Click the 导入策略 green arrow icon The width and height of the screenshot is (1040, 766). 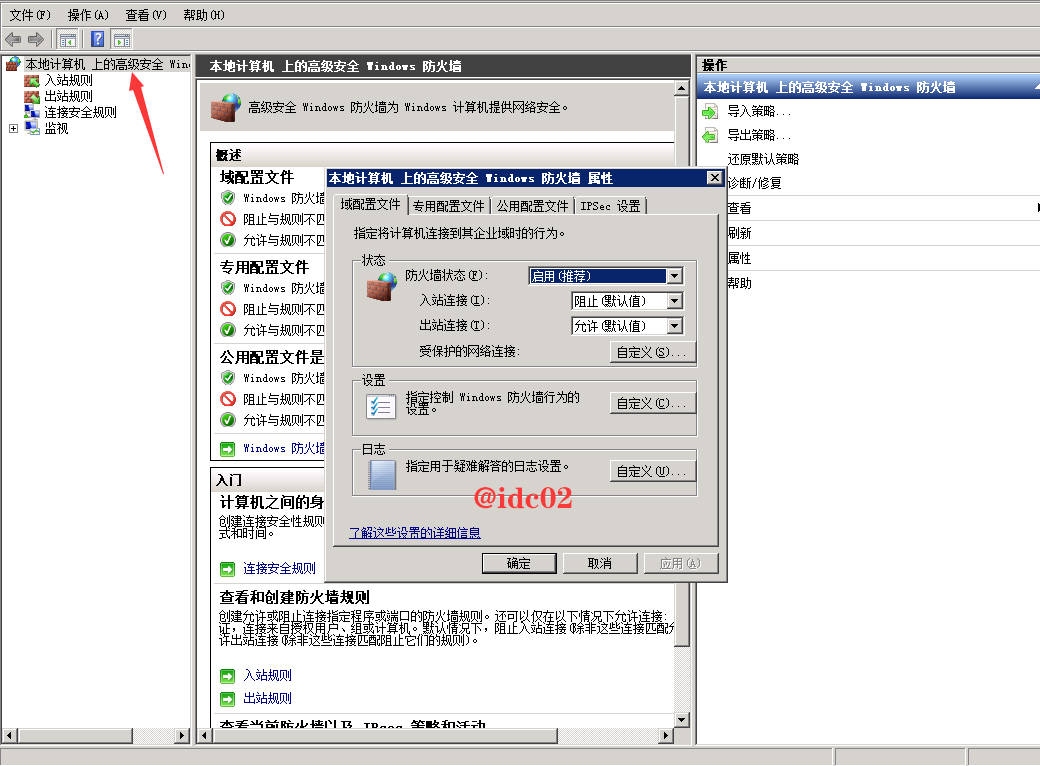[x=710, y=111]
